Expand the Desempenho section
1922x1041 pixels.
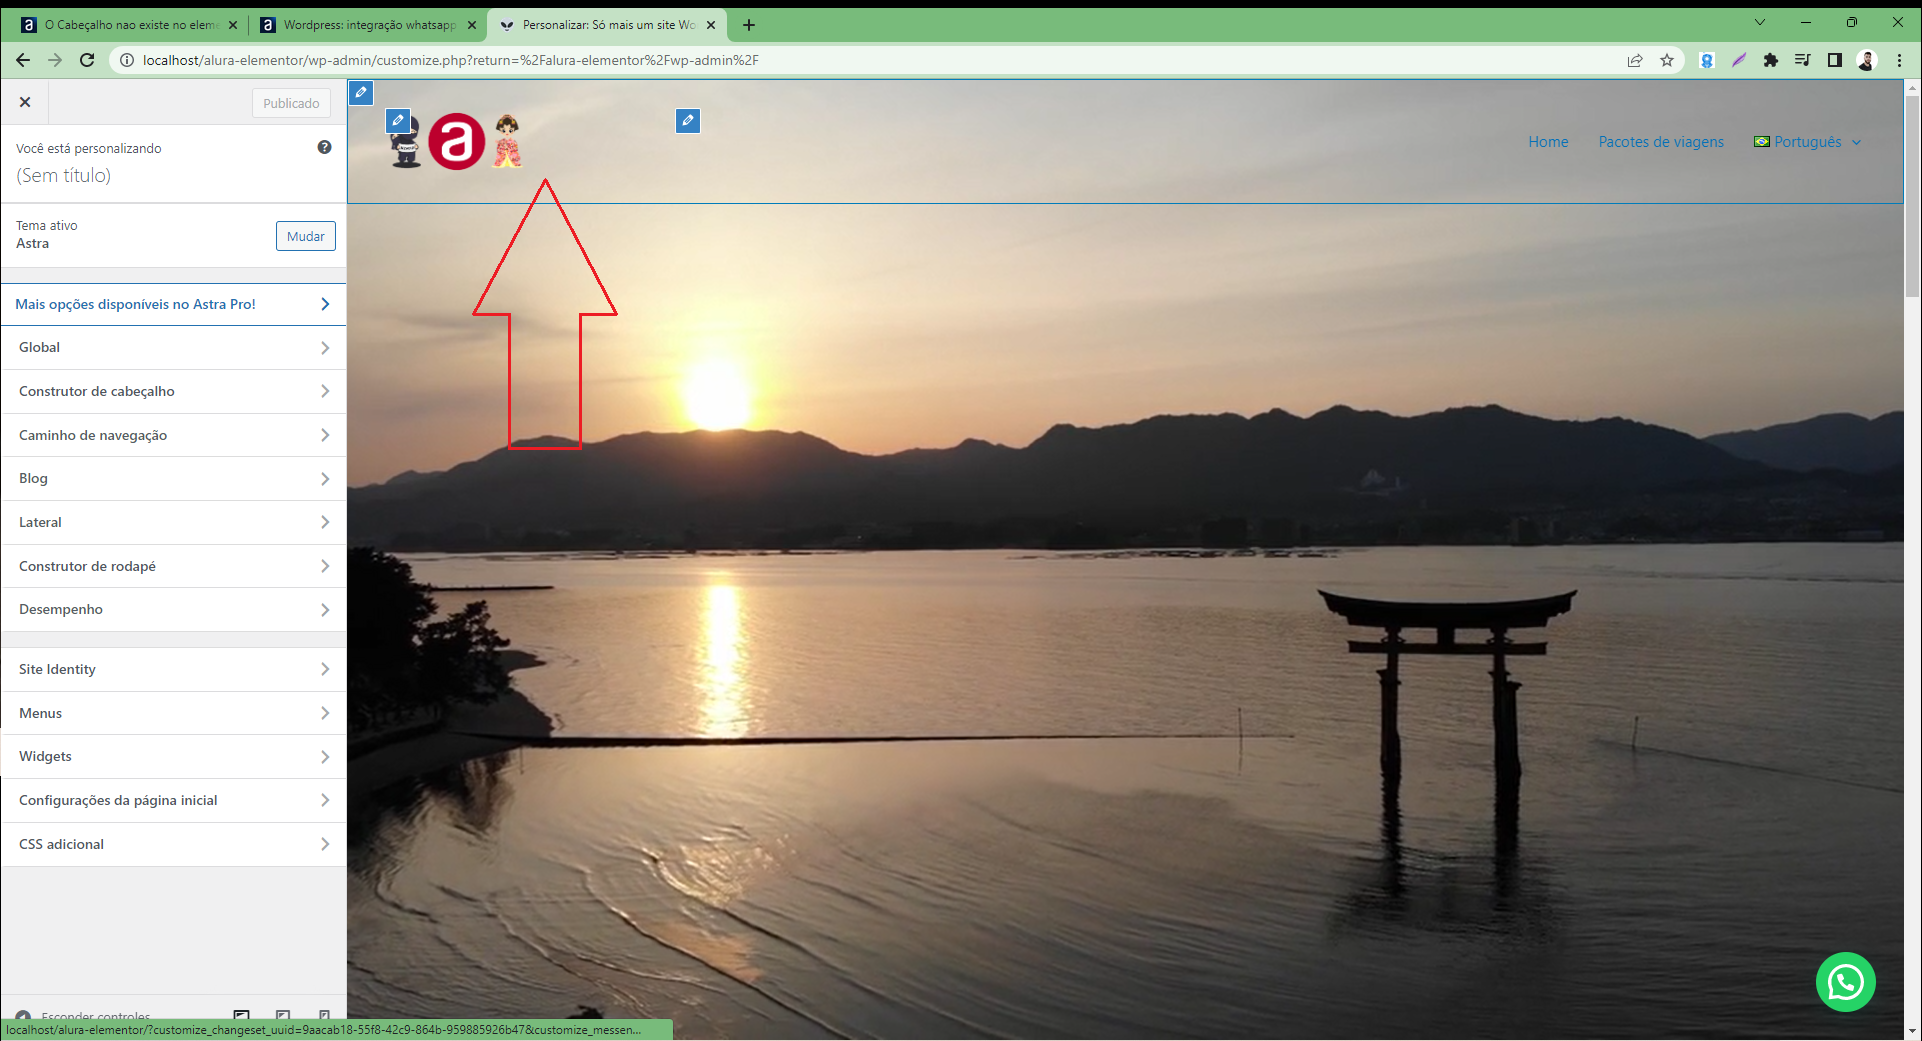[x=174, y=609]
